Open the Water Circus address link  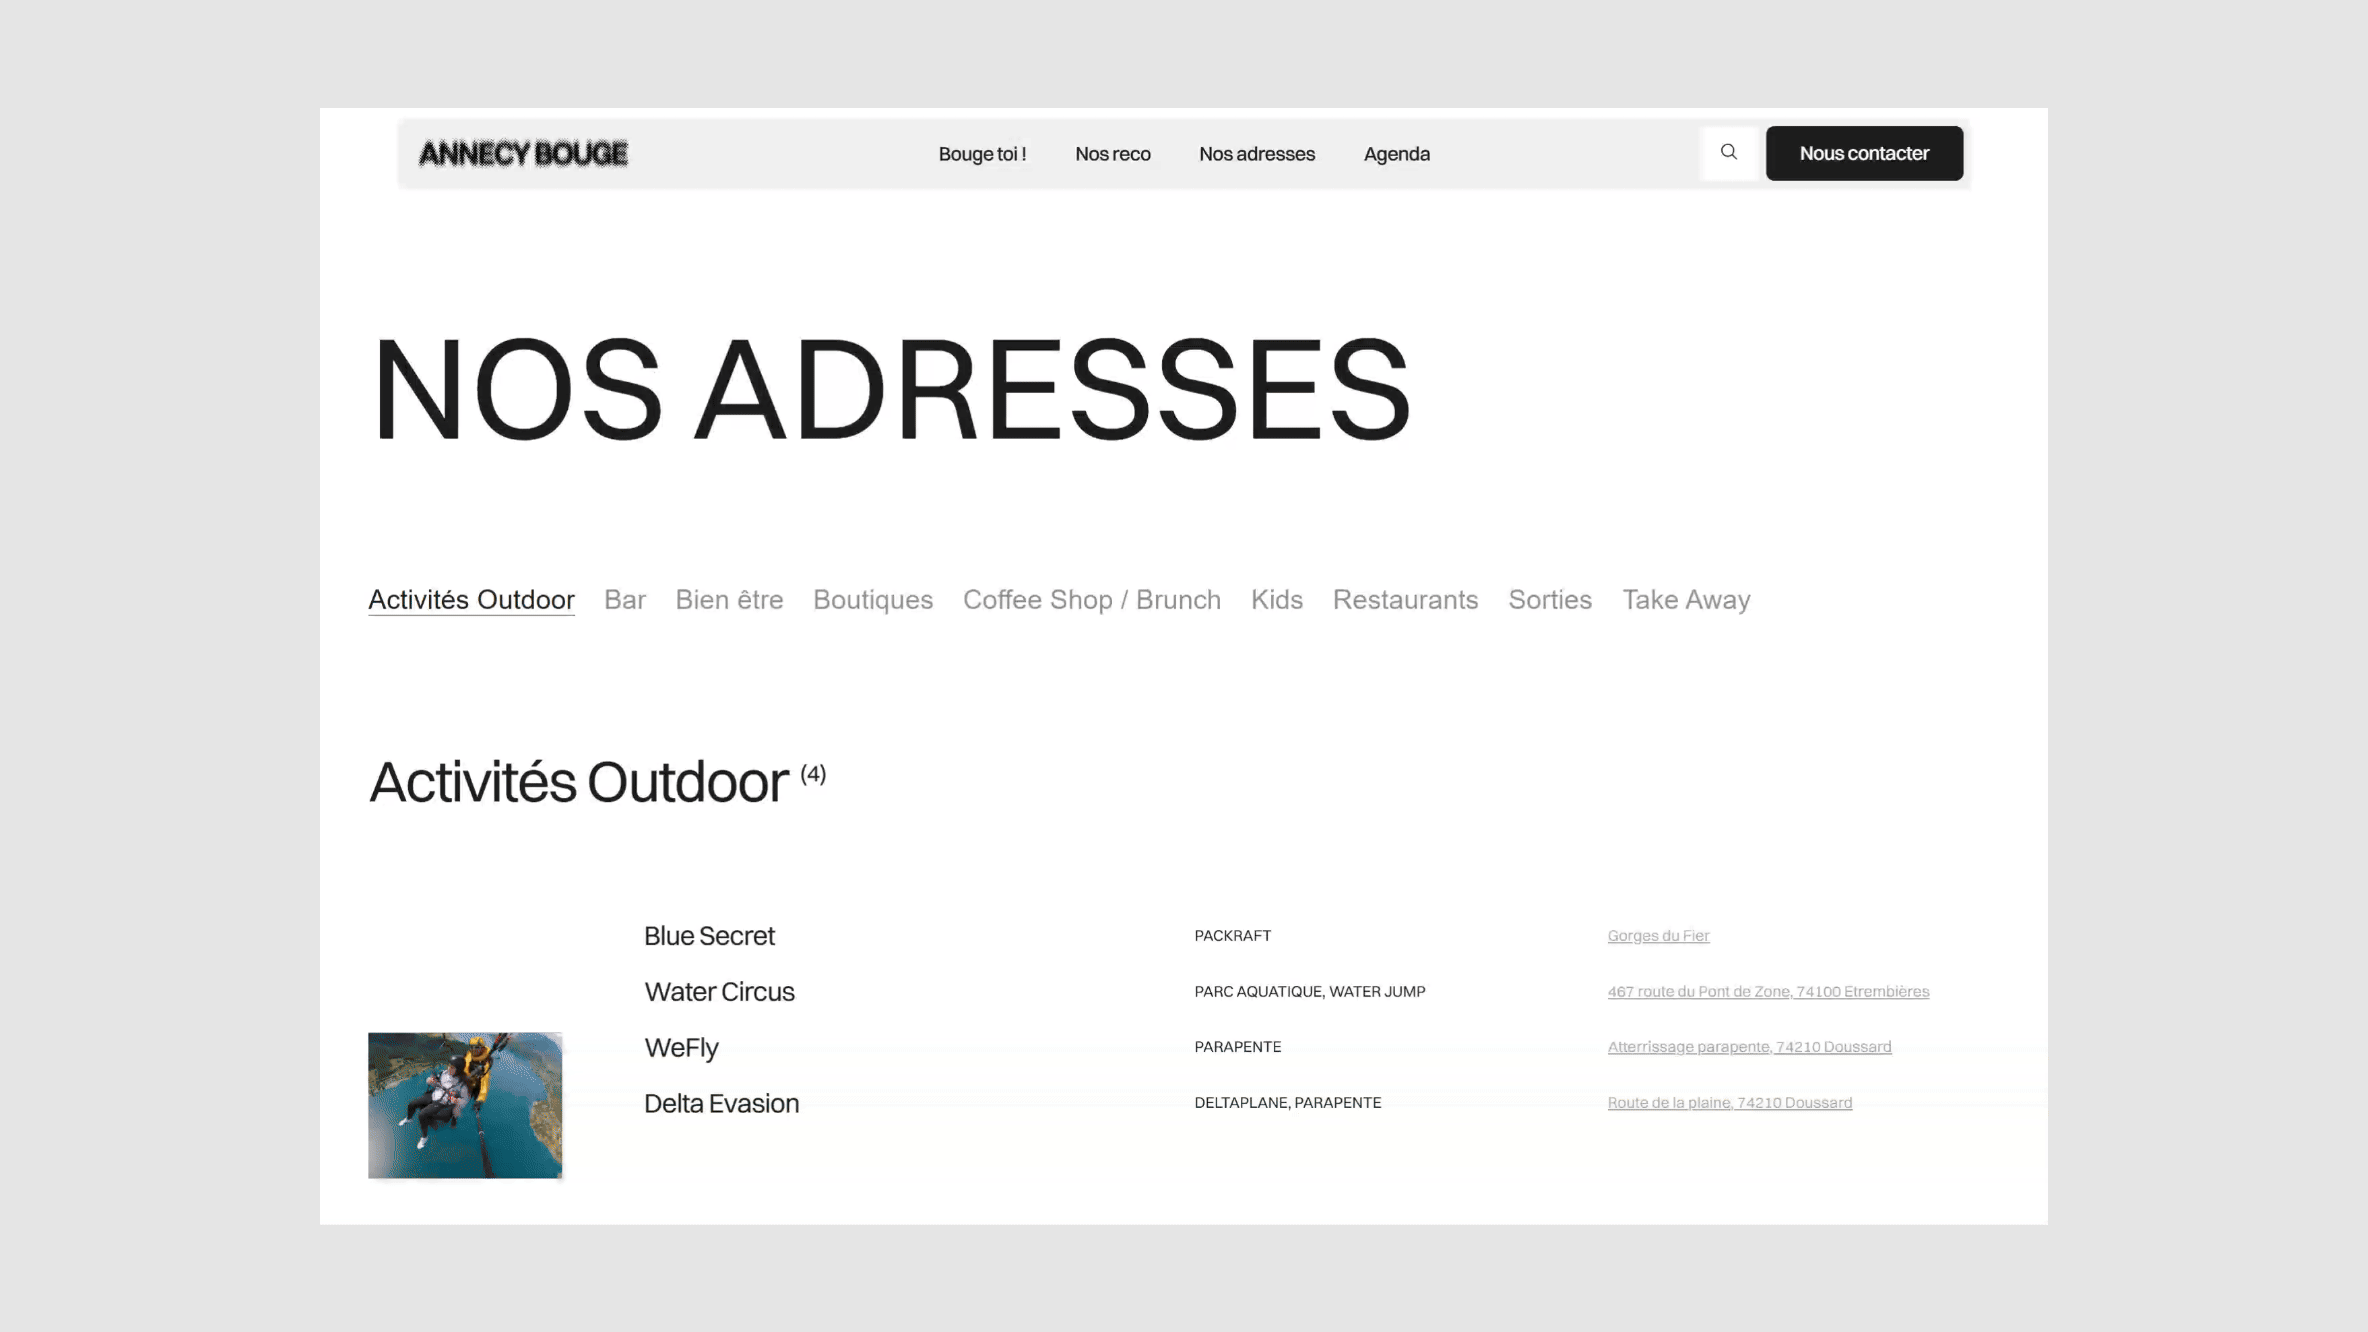[x=1767, y=992]
